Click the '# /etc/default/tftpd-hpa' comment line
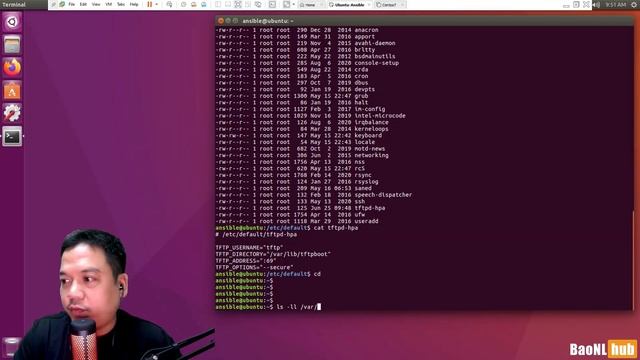Viewport: 640px width, 360px height. pyautogui.click(x=256, y=234)
